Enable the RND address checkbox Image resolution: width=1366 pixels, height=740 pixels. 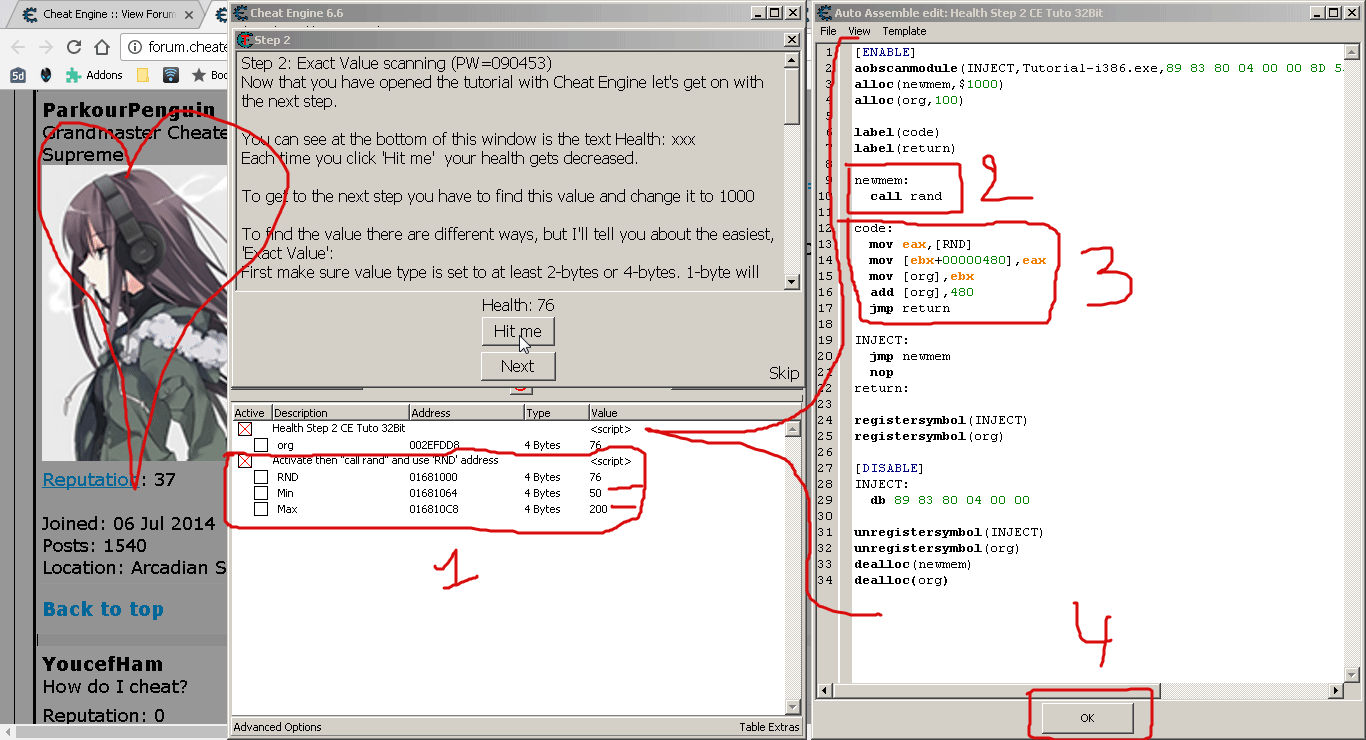click(261, 477)
